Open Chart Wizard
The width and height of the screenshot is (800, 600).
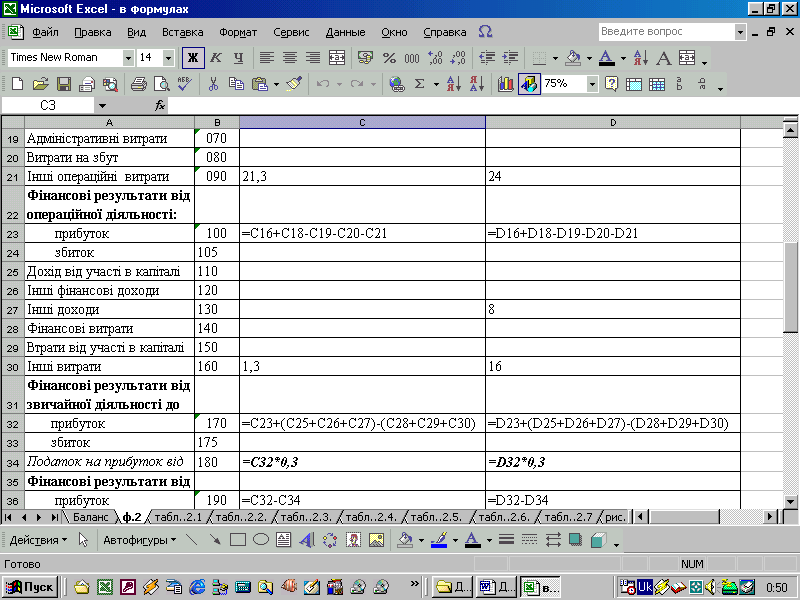505,84
